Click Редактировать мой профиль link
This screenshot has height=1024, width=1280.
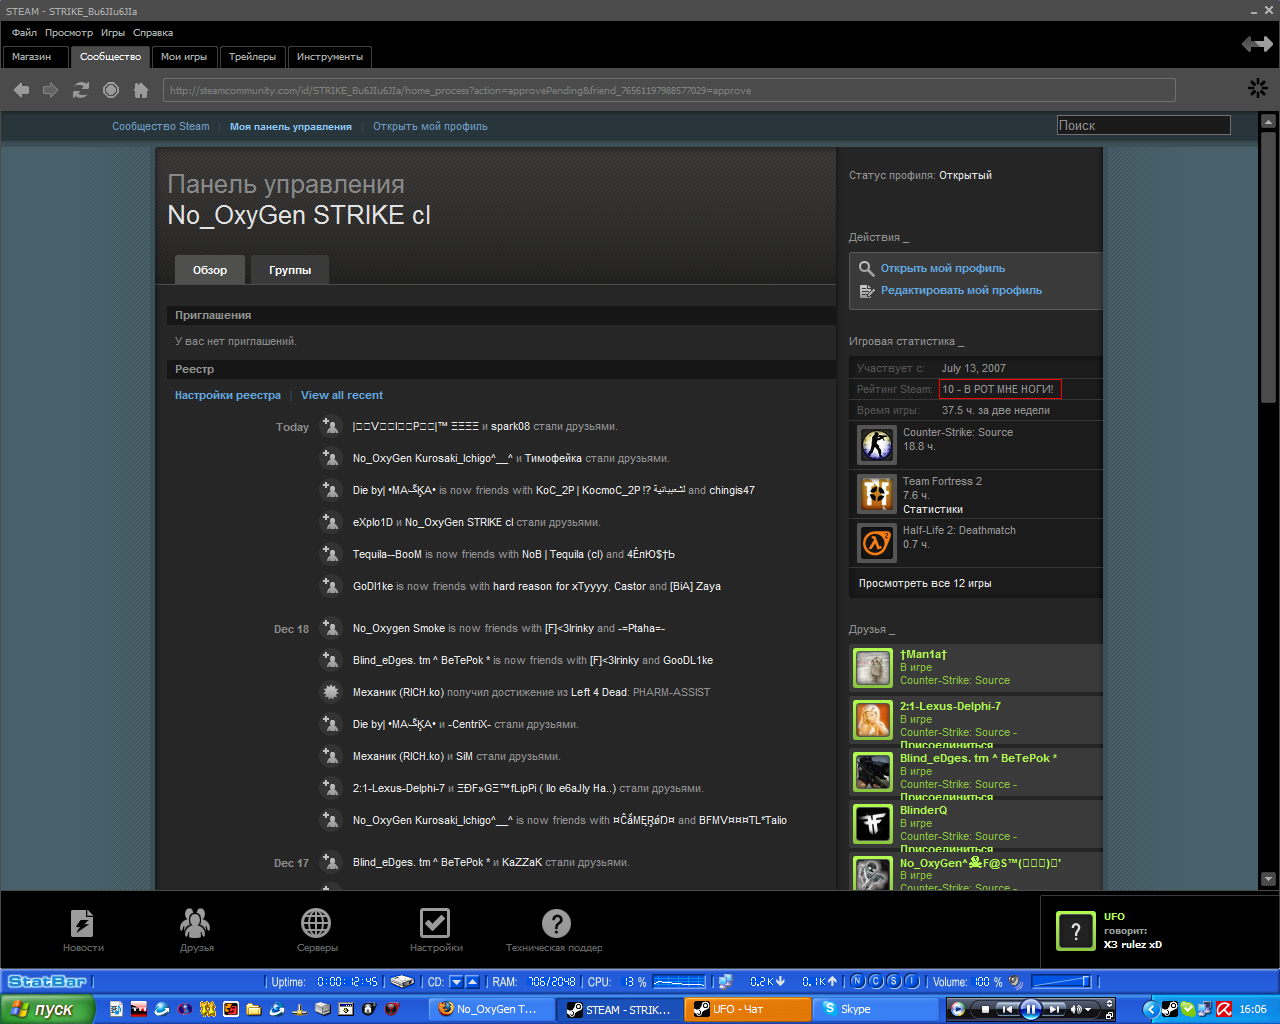(961, 291)
